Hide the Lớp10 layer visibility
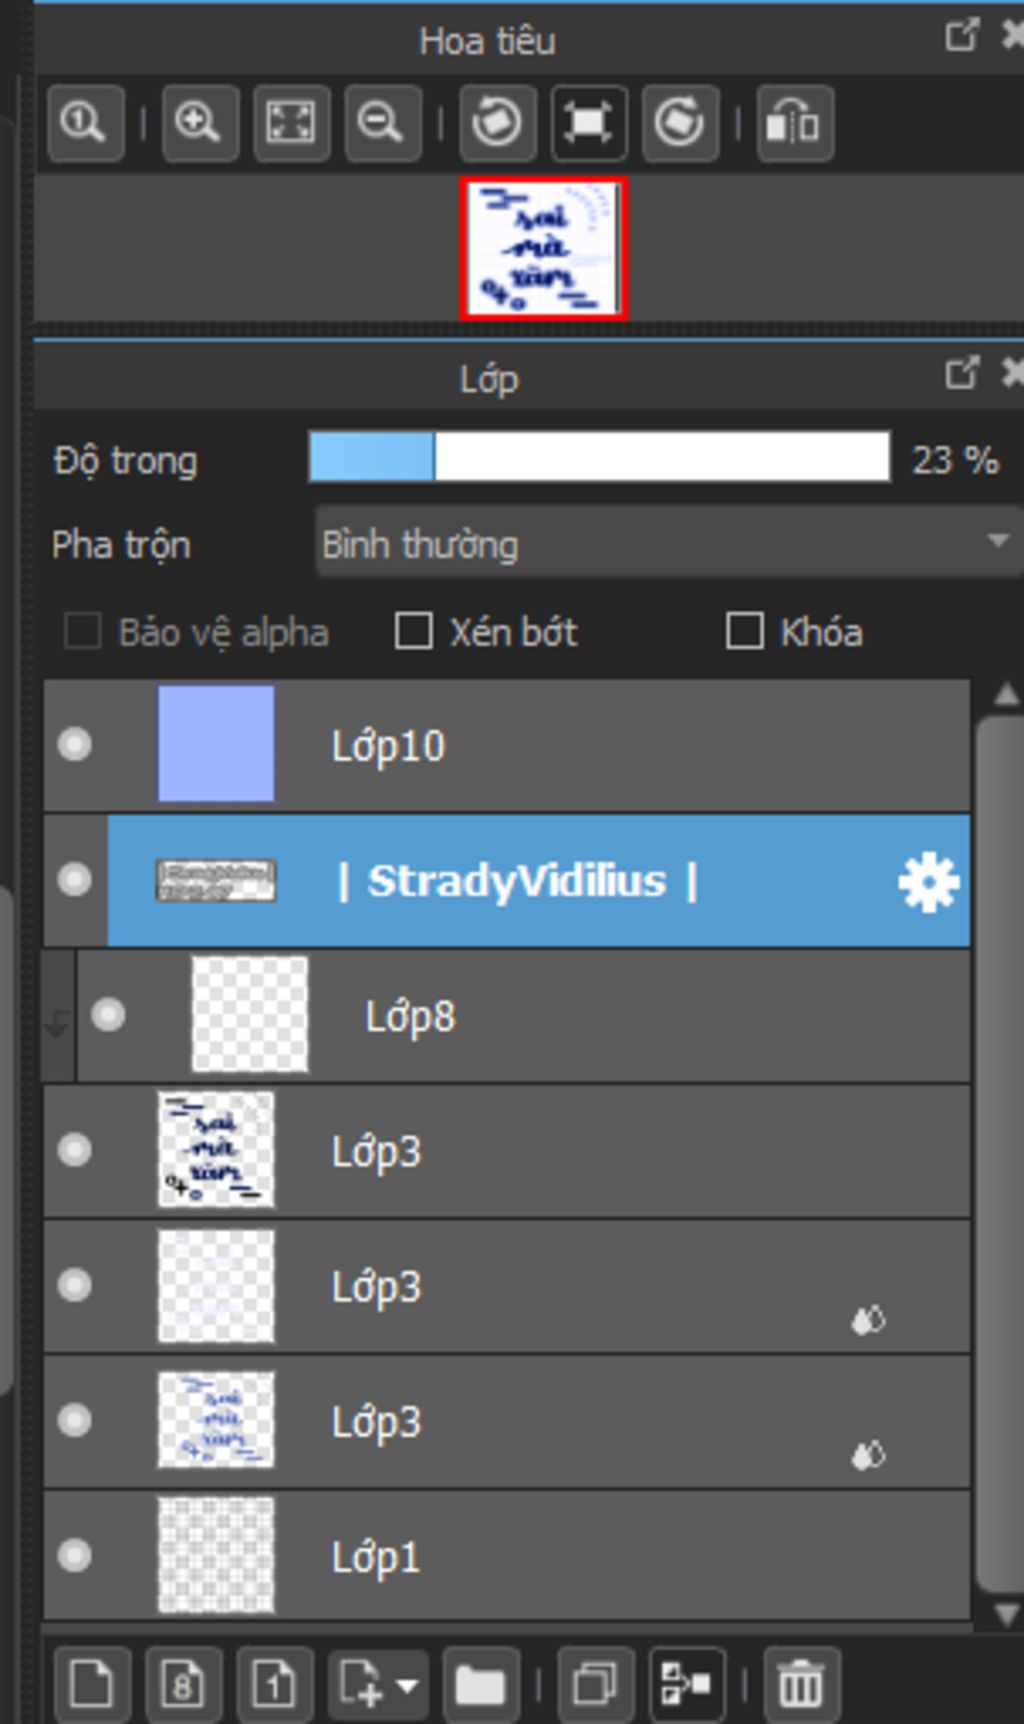The width and height of the screenshot is (1024, 1724). pos(75,745)
